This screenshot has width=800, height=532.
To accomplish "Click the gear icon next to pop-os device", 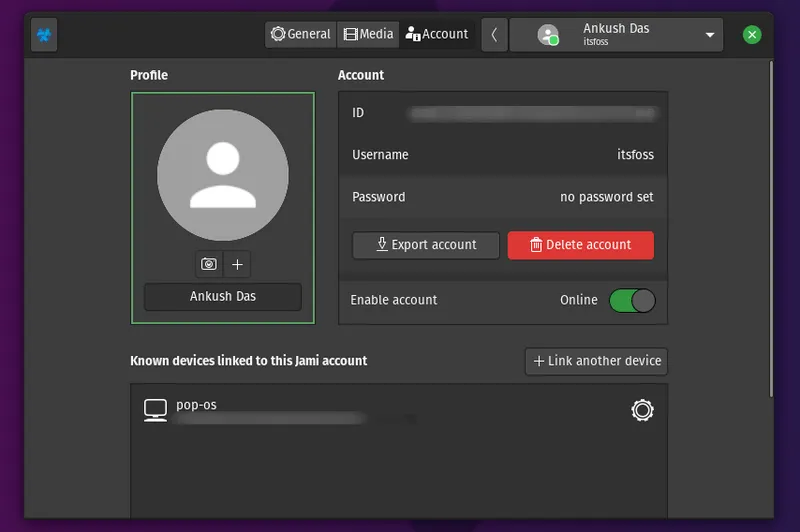I will click(x=642, y=410).
